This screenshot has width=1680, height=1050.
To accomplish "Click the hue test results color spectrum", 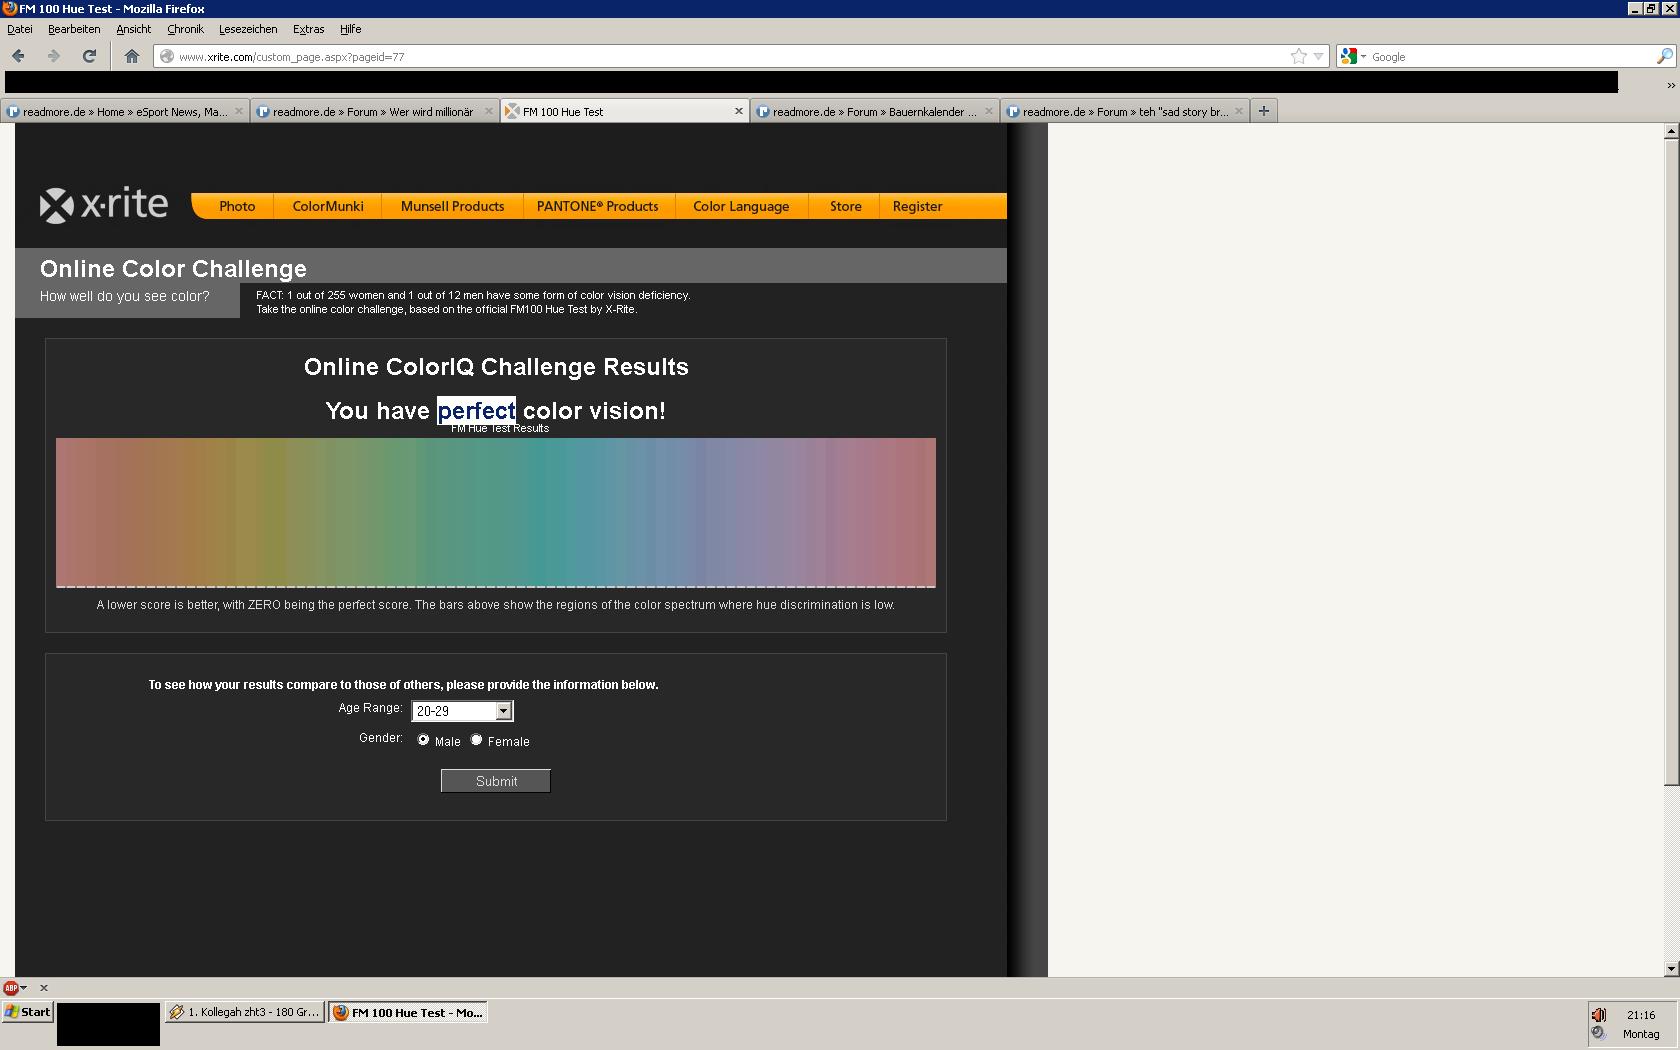I will click(496, 512).
